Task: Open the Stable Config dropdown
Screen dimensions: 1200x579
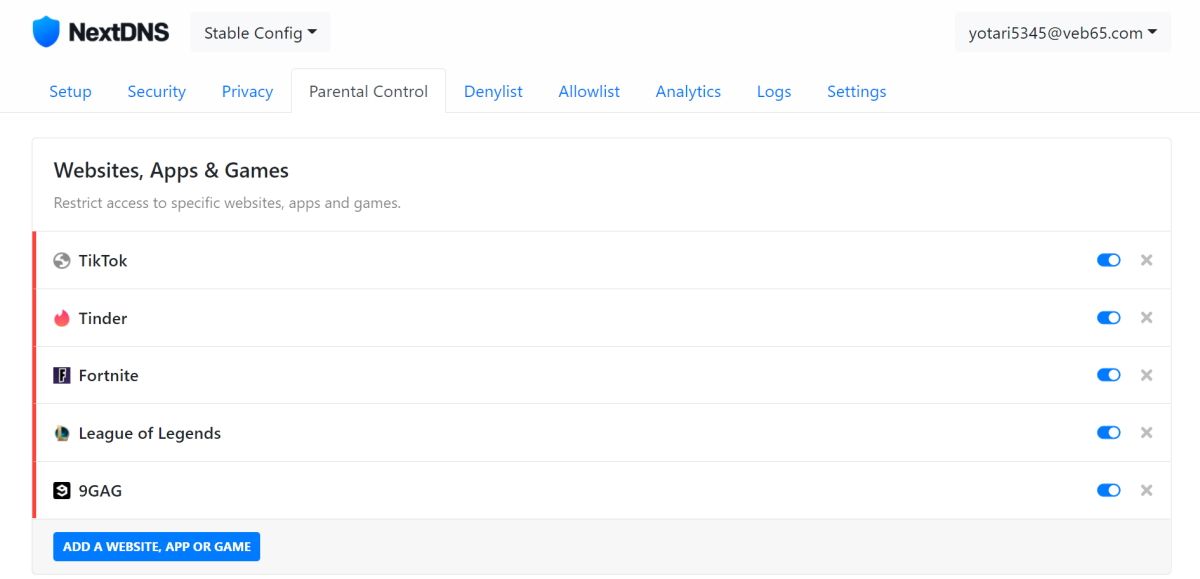Action: (x=259, y=32)
